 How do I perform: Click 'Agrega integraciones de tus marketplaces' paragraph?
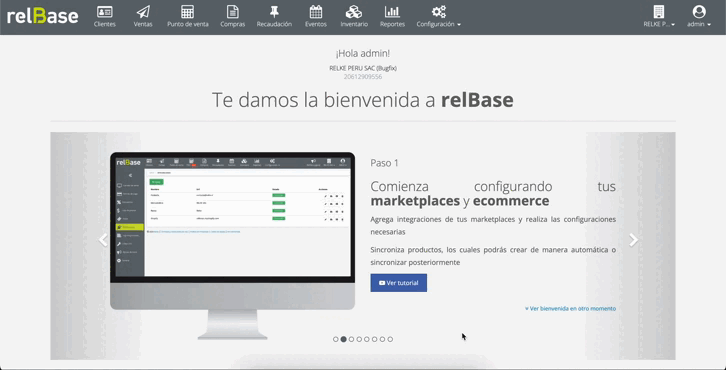point(493,225)
